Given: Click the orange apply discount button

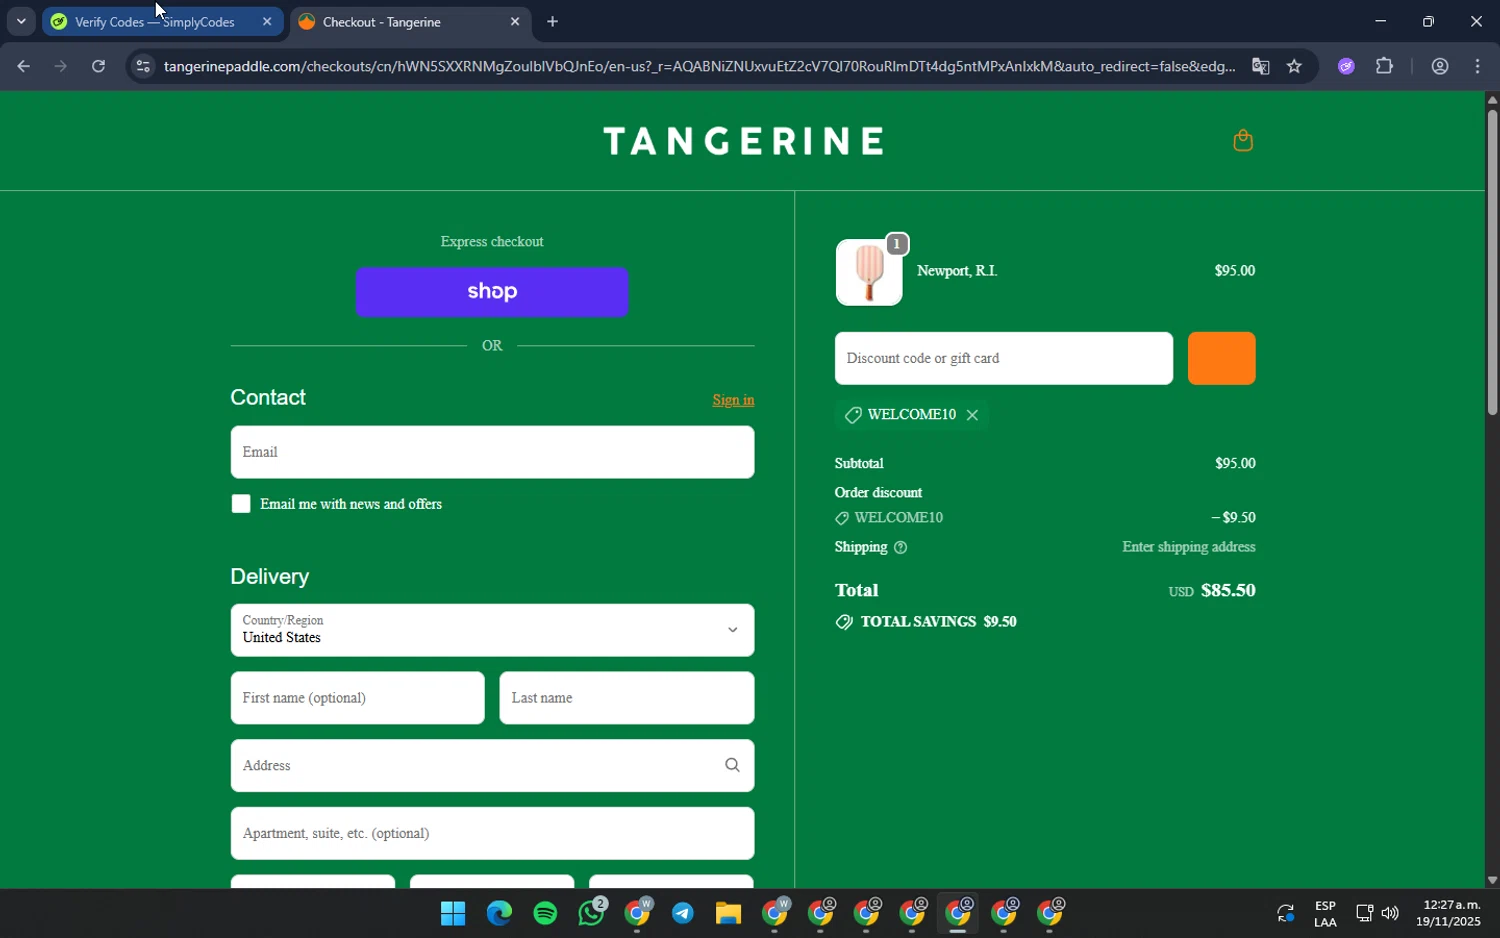Looking at the screenshot, I should (1221, 359).
